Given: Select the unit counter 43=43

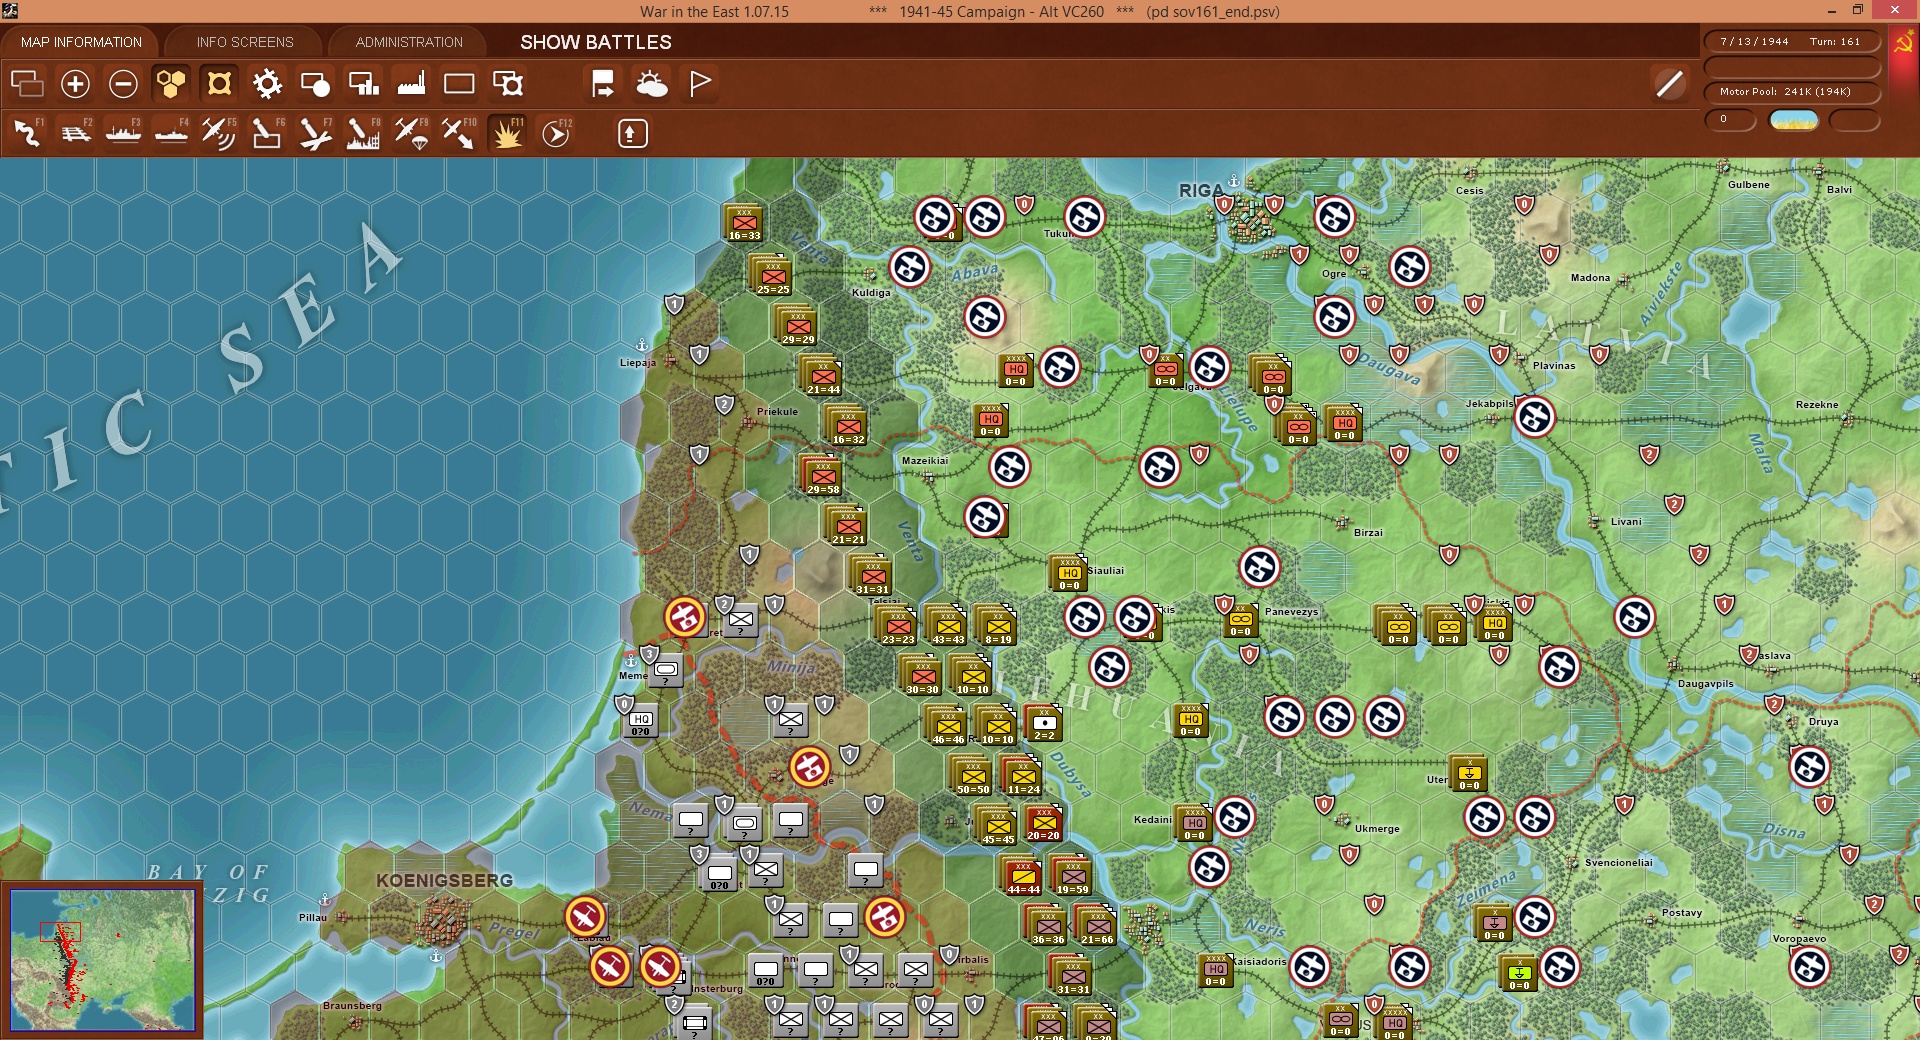Looking at the screenshot, I should tap(948, 626).
